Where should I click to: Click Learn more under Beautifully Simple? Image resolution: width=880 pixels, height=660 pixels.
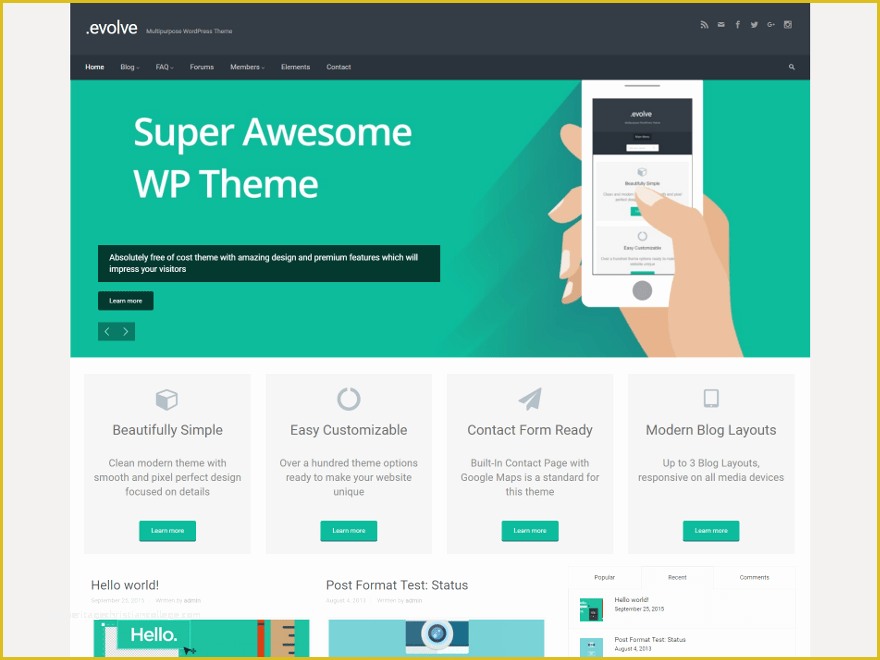point(167,531)
